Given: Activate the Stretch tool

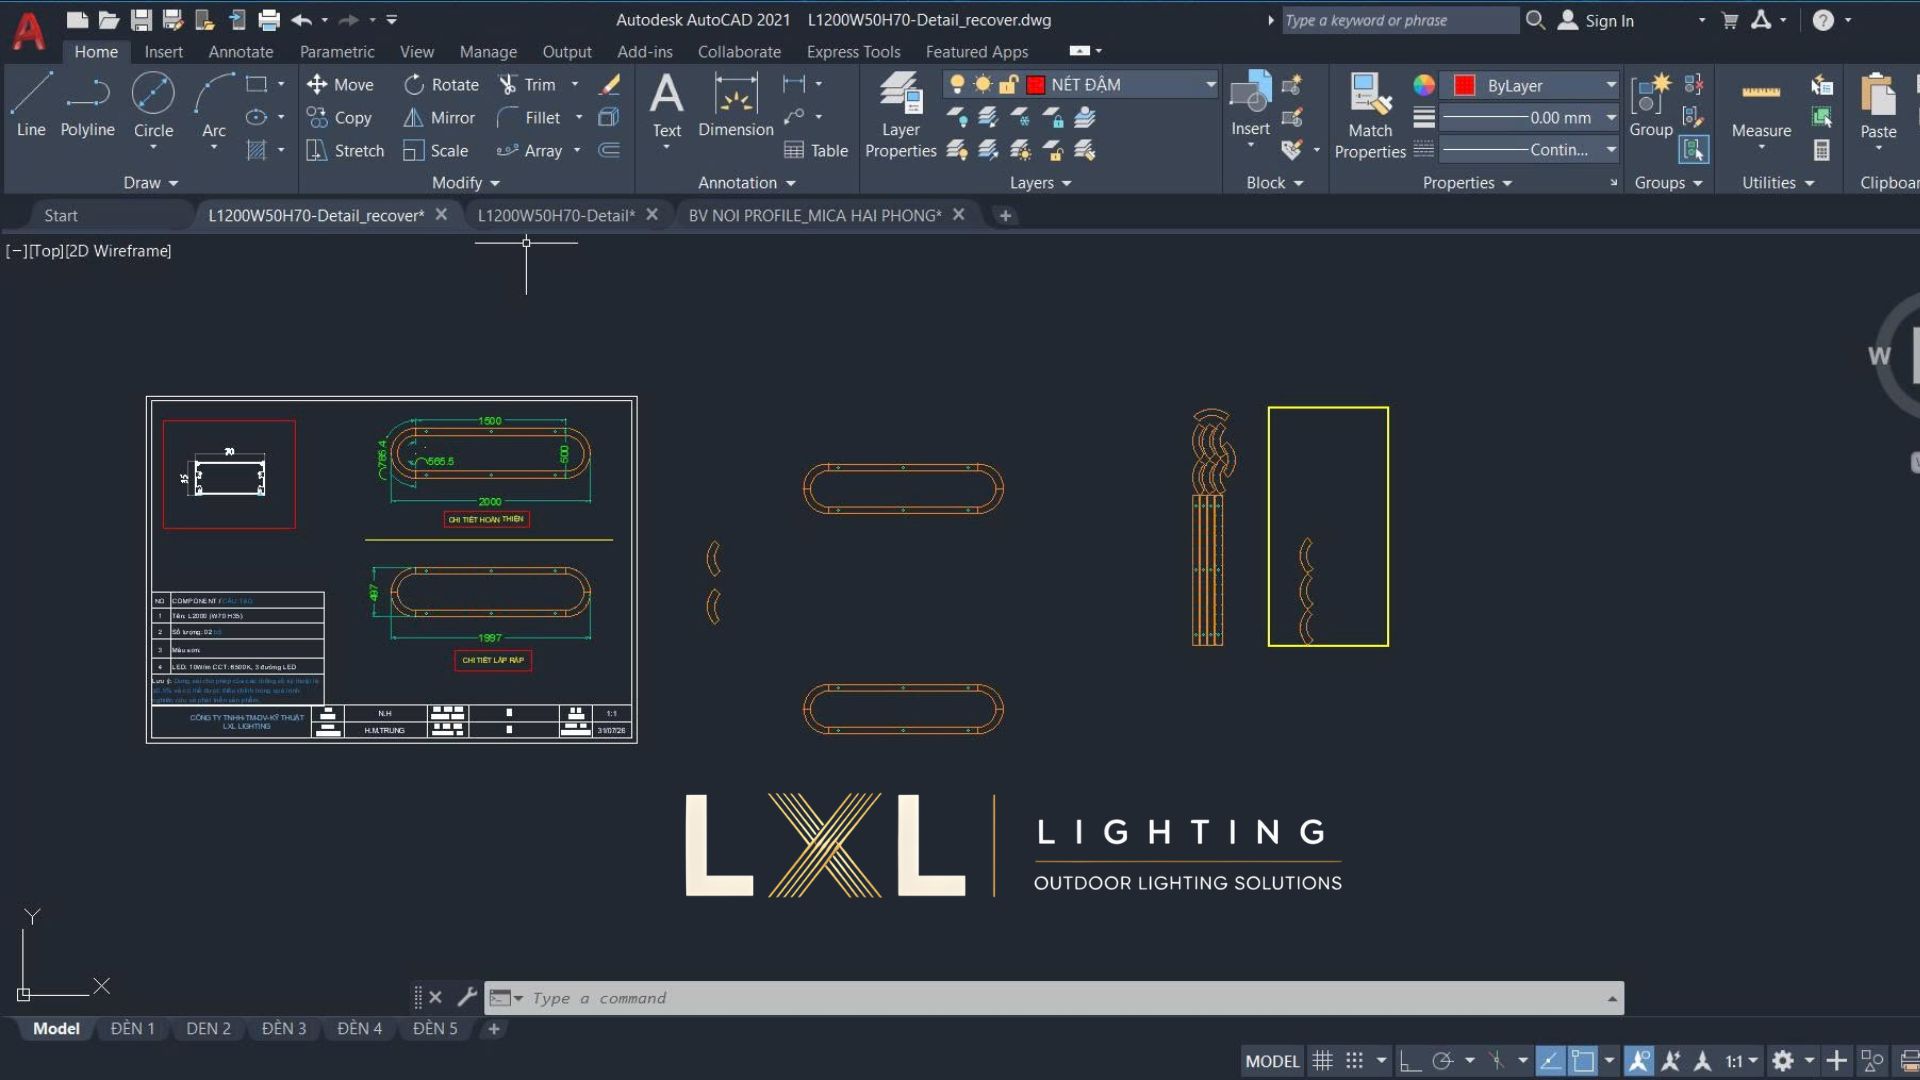Looking at the screenshot, I should [345, 151].
